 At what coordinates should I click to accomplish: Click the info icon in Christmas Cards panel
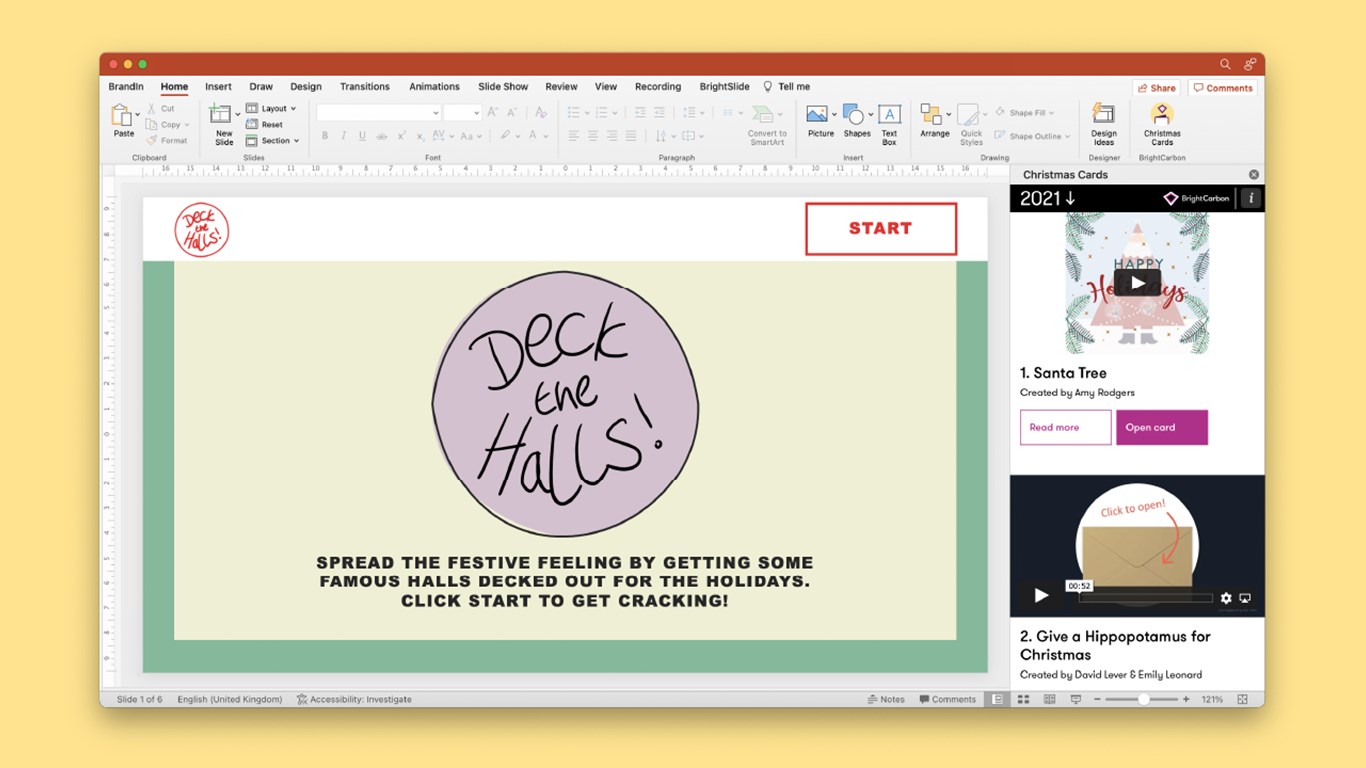pos(1250,198)
